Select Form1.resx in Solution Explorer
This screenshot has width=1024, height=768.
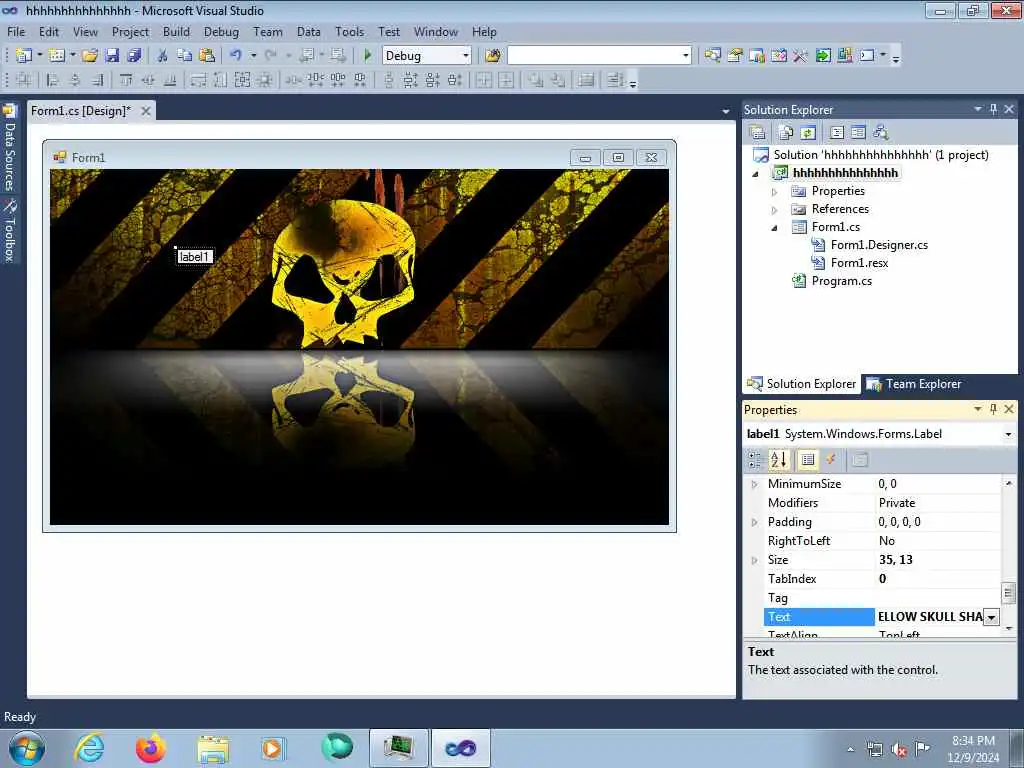[859, 263]
